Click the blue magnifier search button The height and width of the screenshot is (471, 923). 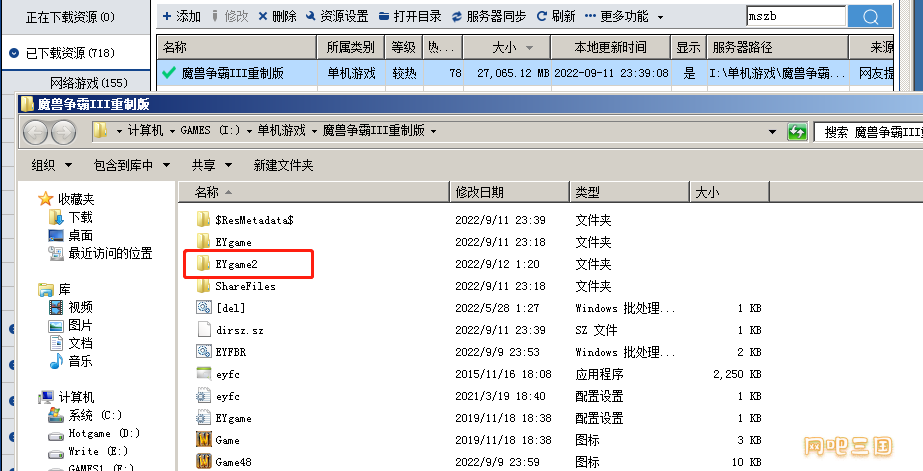coord(870,16)
